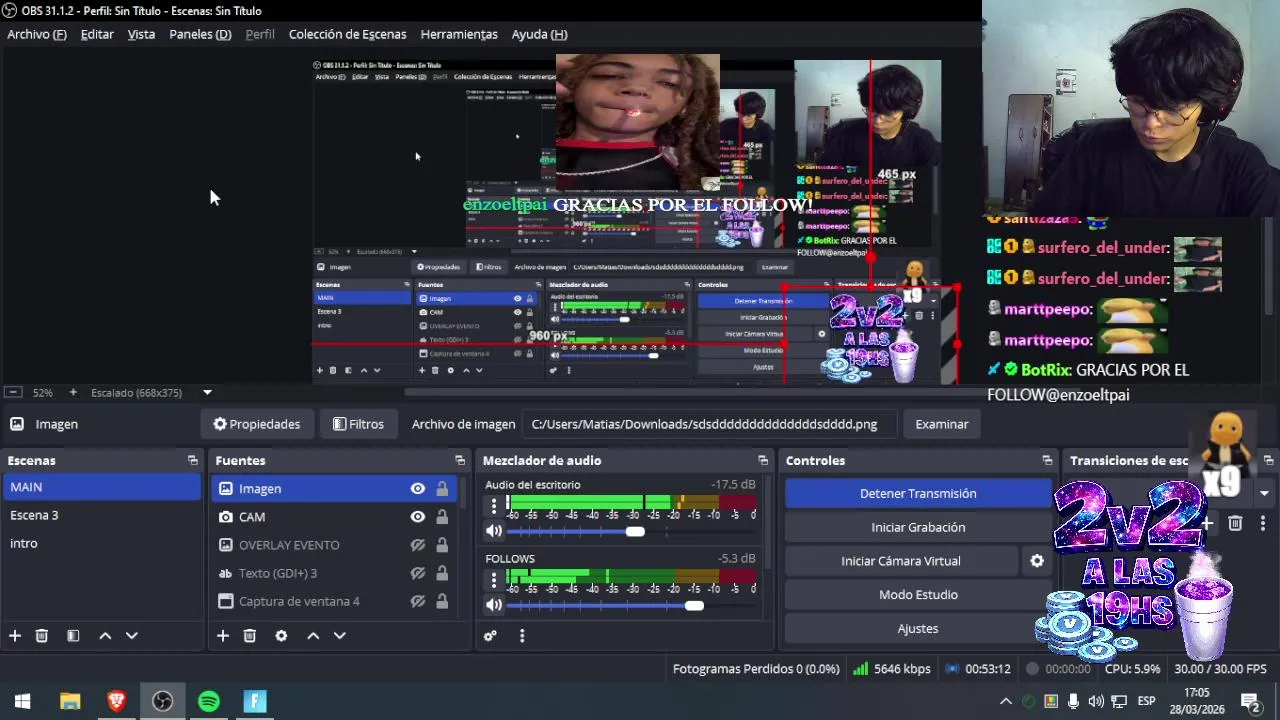Mute FOLLOWS speaker icon
This screenshot has width=1280, height=720.
coord(494,605)
